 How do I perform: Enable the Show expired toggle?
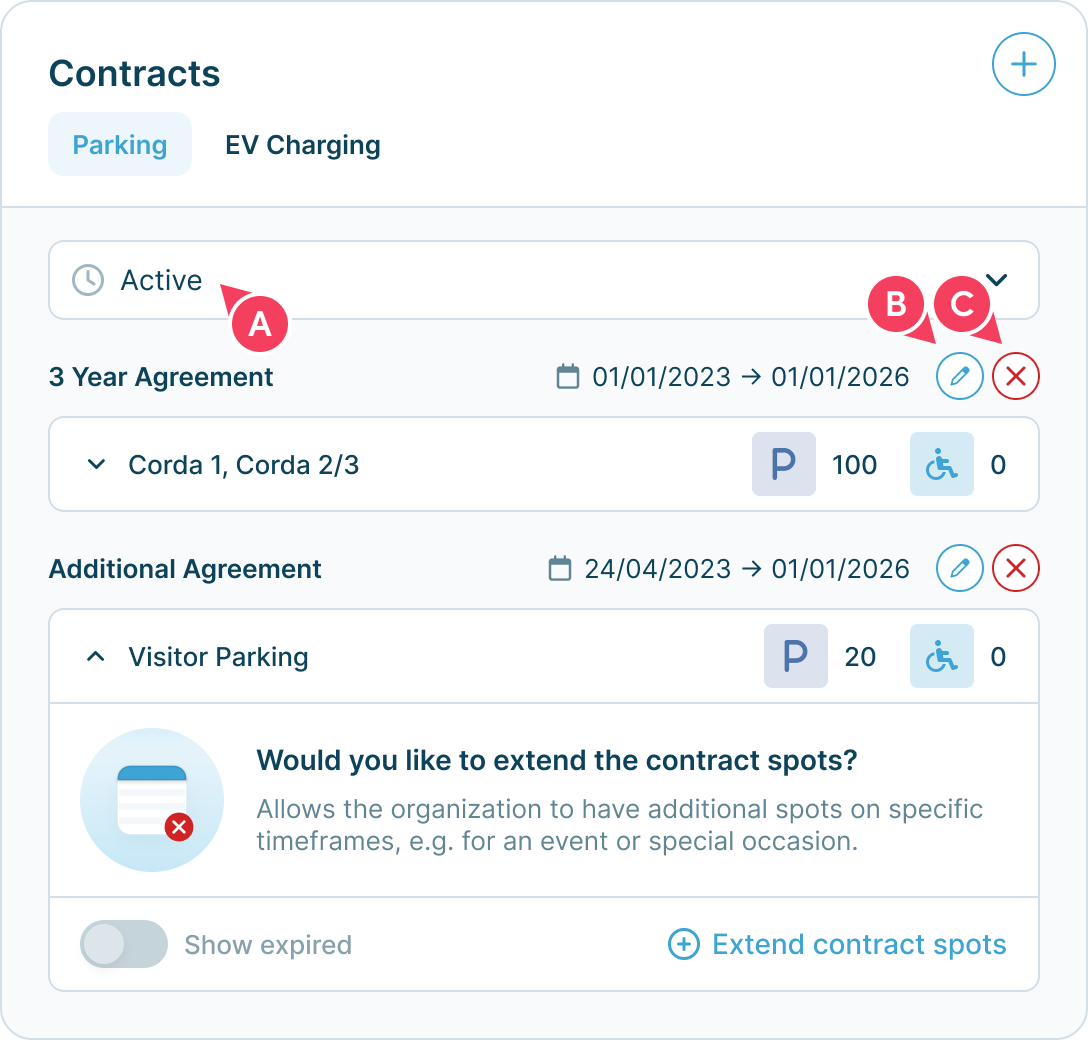point(124,944)
